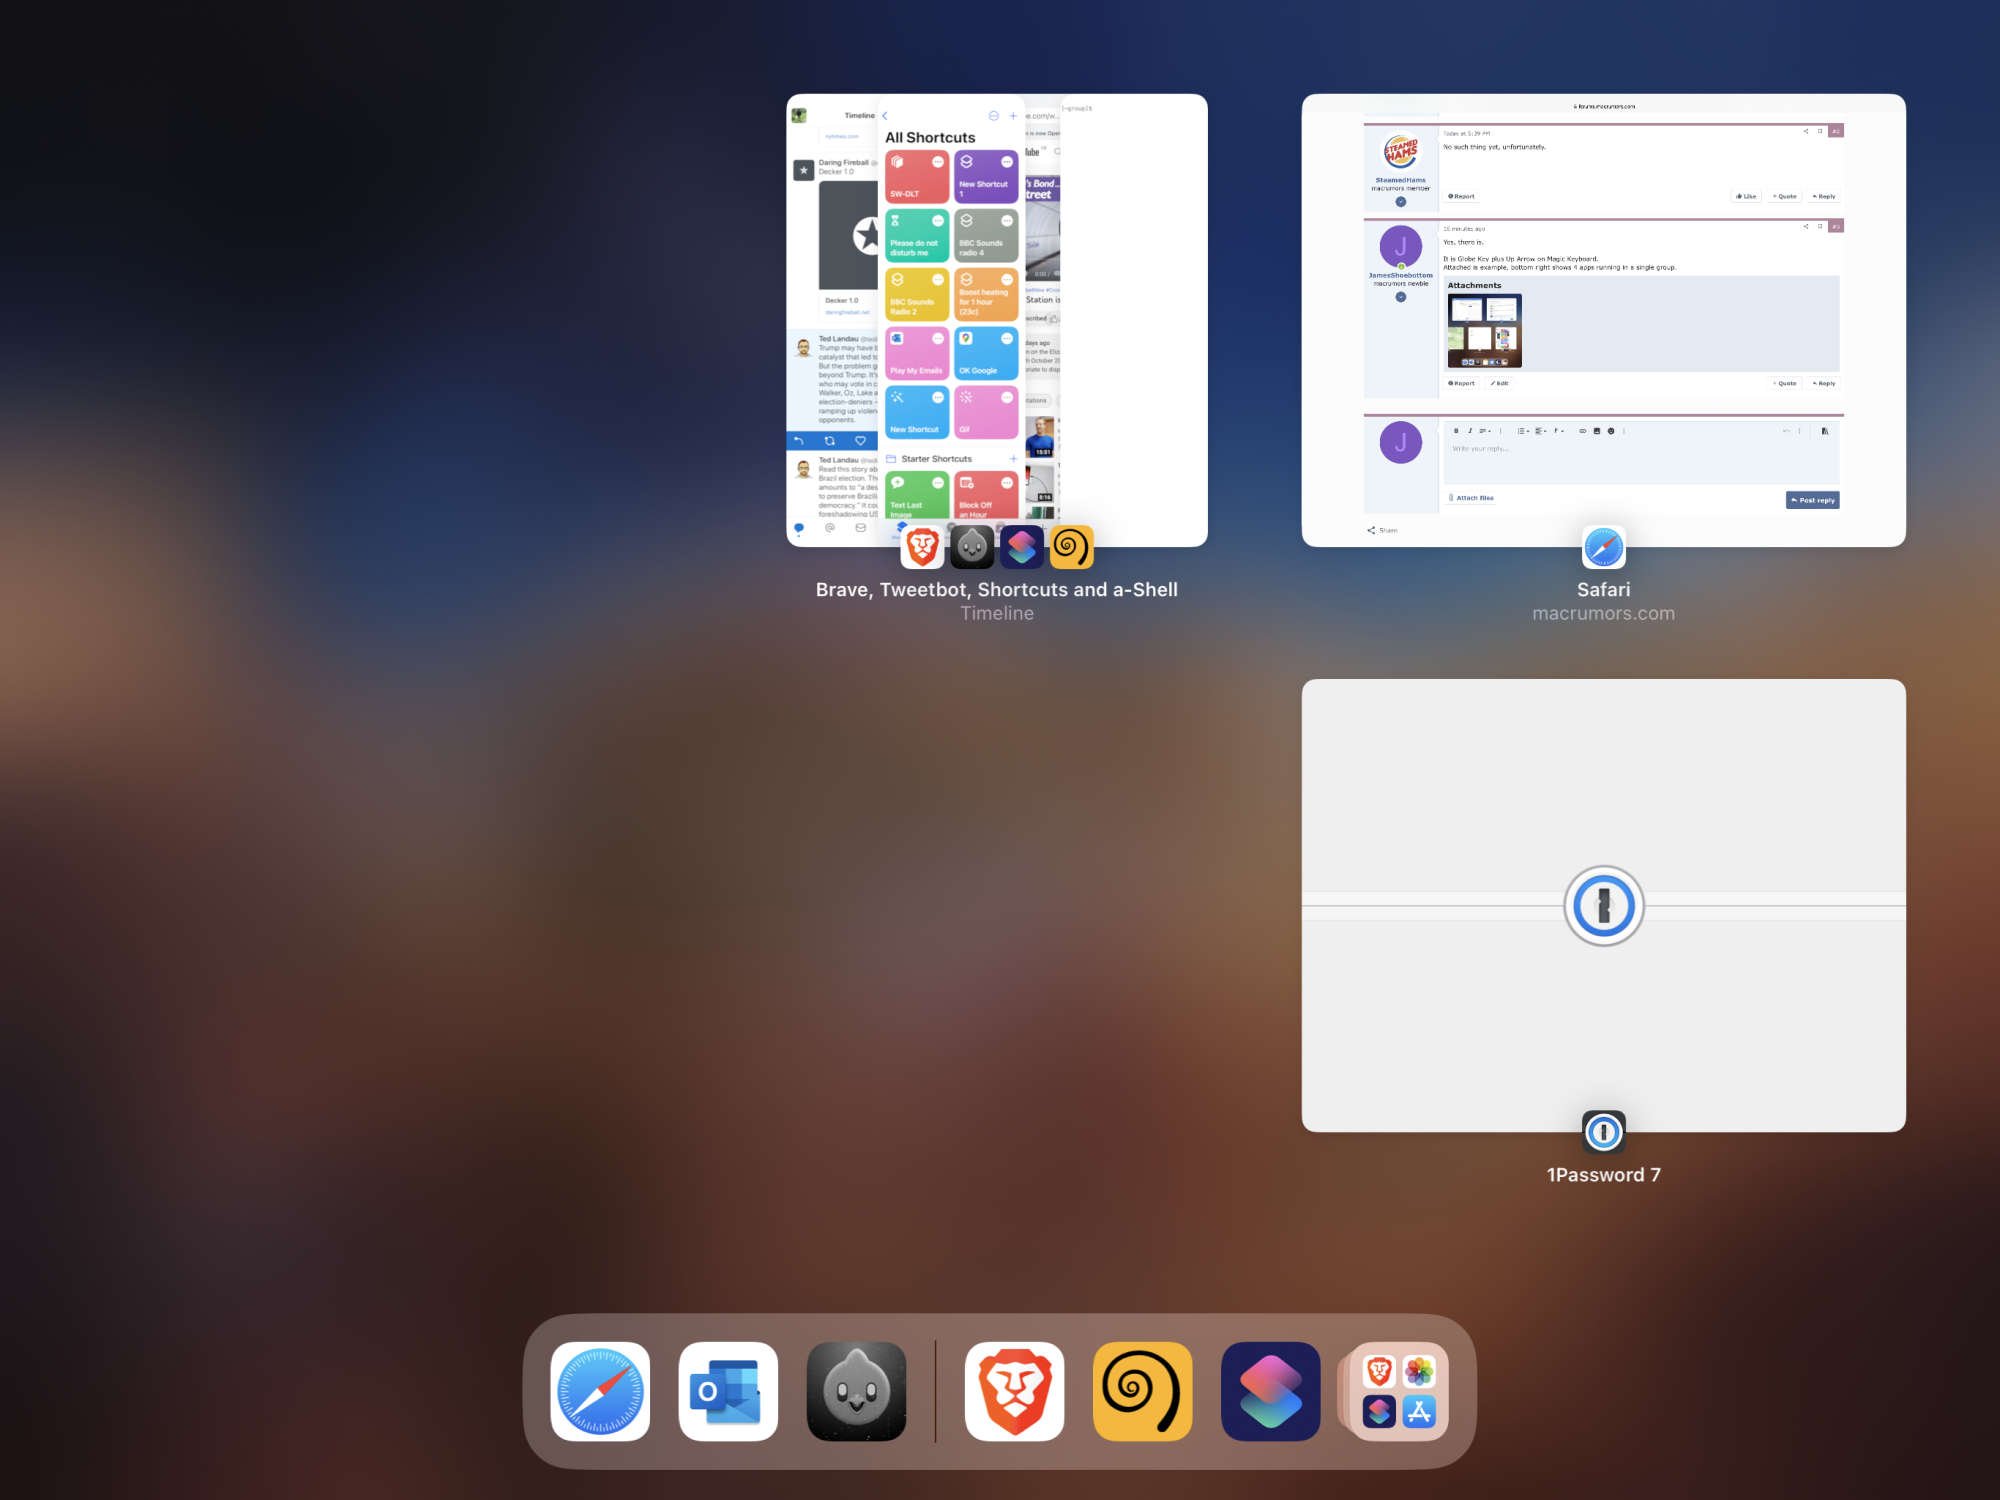Launch Shortcuts app from the dock
This screenshot has height=1500, width=2000.
pyautogui.click(x=1270, y=1391)
